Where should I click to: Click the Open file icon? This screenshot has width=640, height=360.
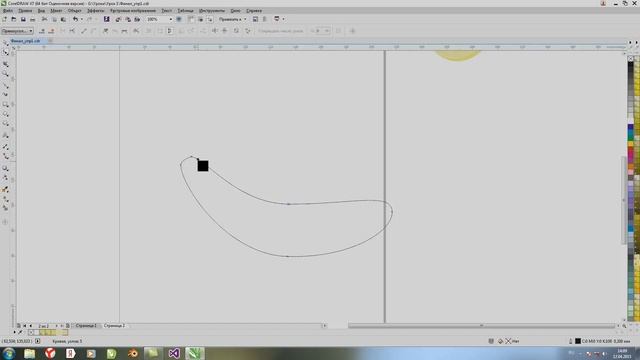point(13,19)
